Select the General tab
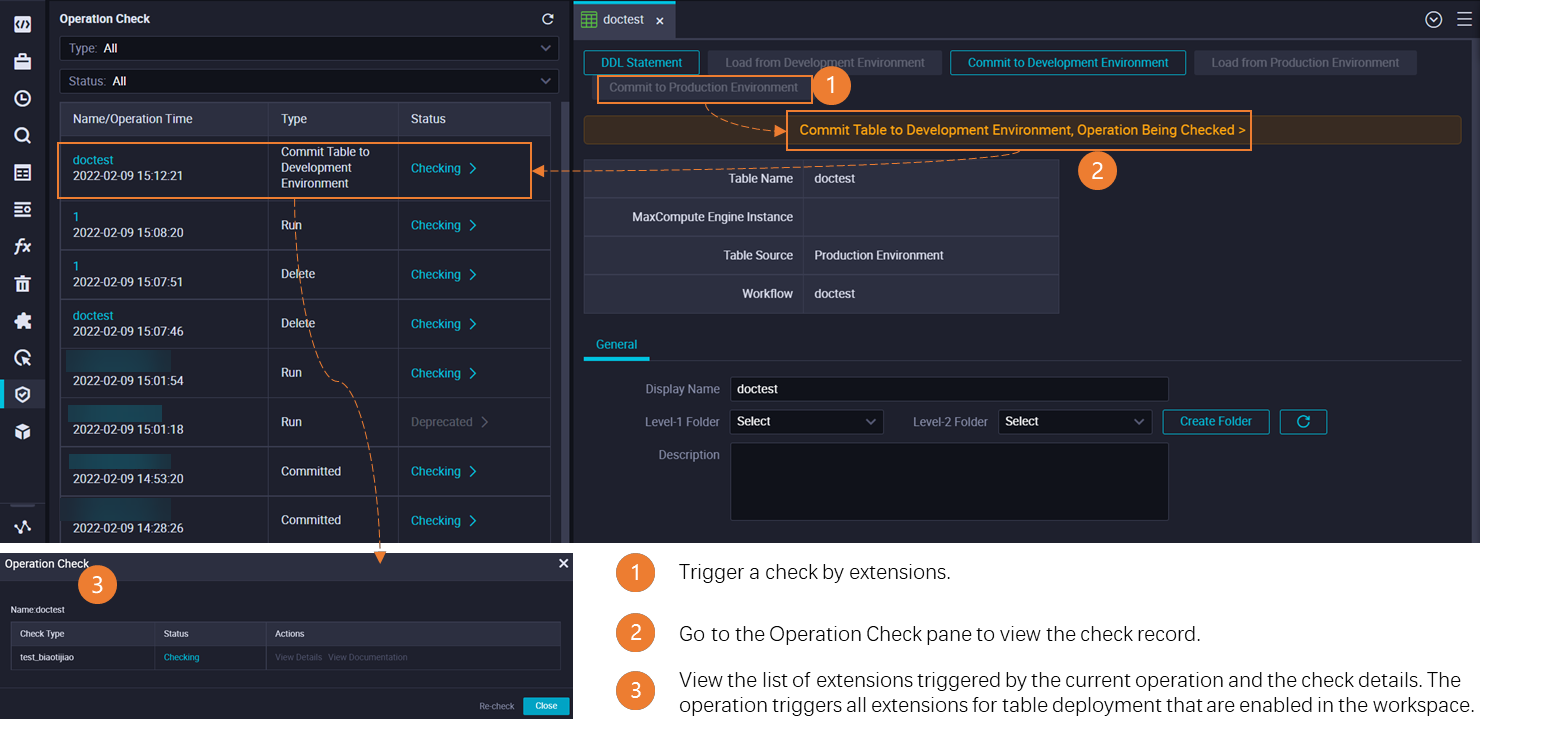Viewport: 1546px width, 730px height. [x=617, y=345]
